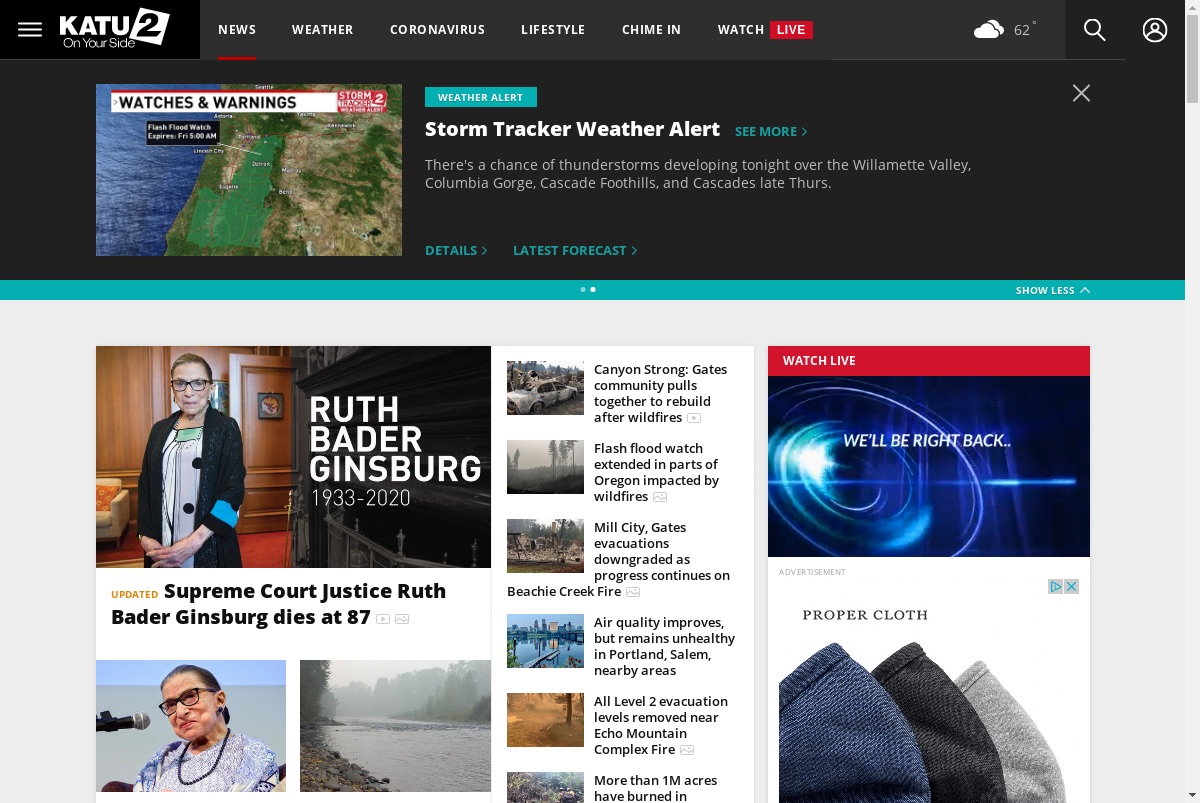The width and height of the screenshot is (1200, 803).
Task: Click the Weather Alert tag label
Action: pos(481,97)
